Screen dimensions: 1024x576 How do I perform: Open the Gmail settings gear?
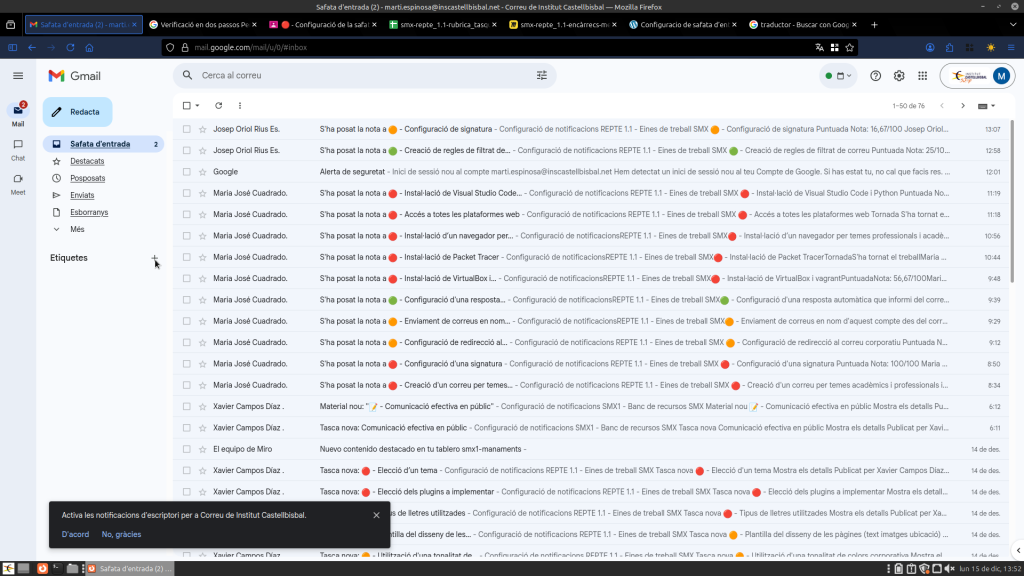(x=899, y=76)
